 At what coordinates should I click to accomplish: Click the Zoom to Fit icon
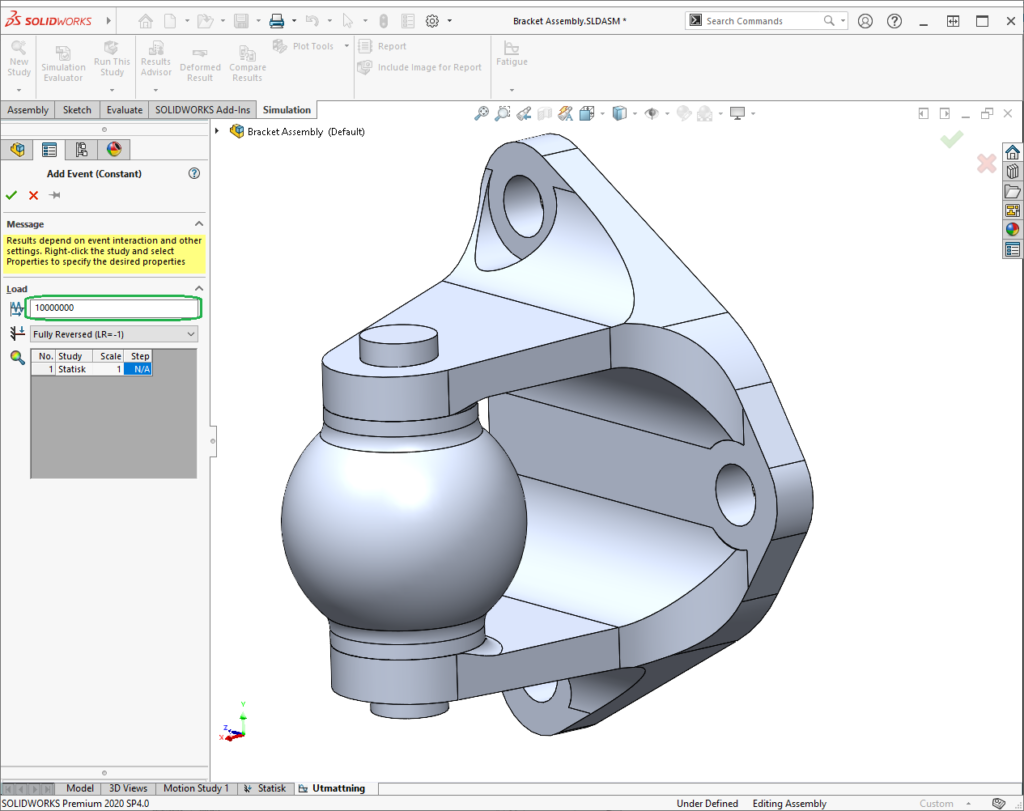pyautogui.click(x=481, y=114)
